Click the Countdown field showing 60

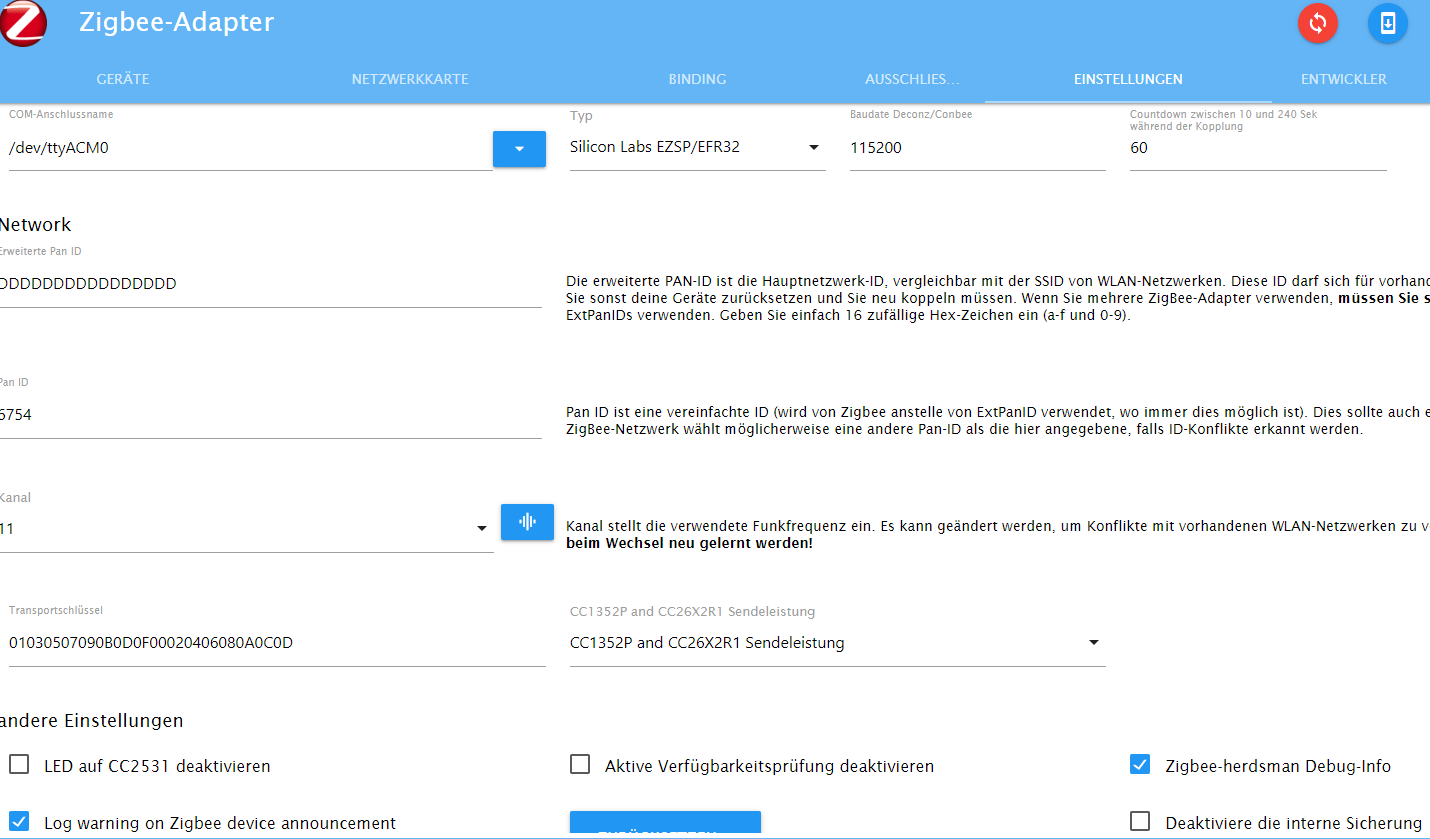coord(1258,148)
